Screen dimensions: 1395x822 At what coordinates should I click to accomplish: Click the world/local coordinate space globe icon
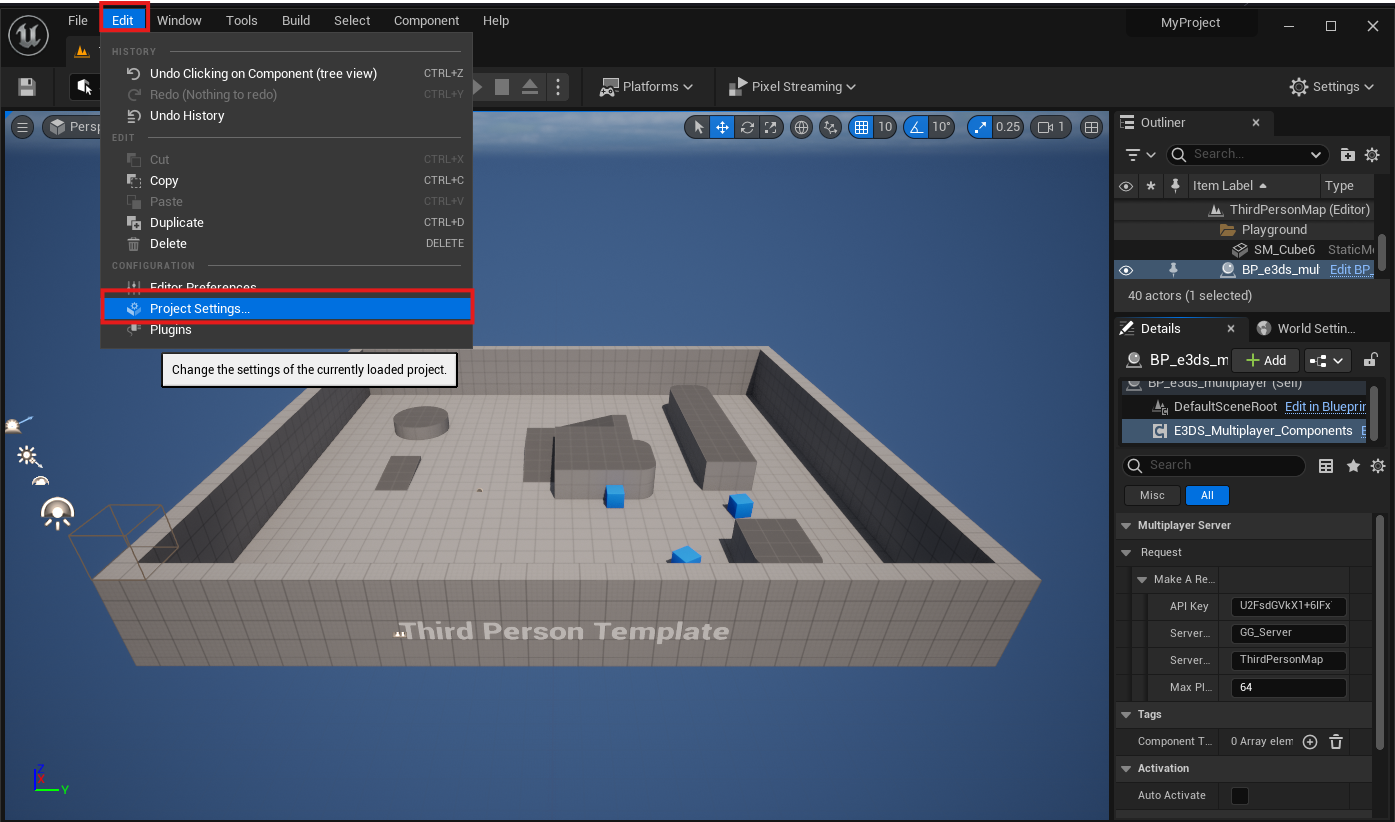pos(801,127)
